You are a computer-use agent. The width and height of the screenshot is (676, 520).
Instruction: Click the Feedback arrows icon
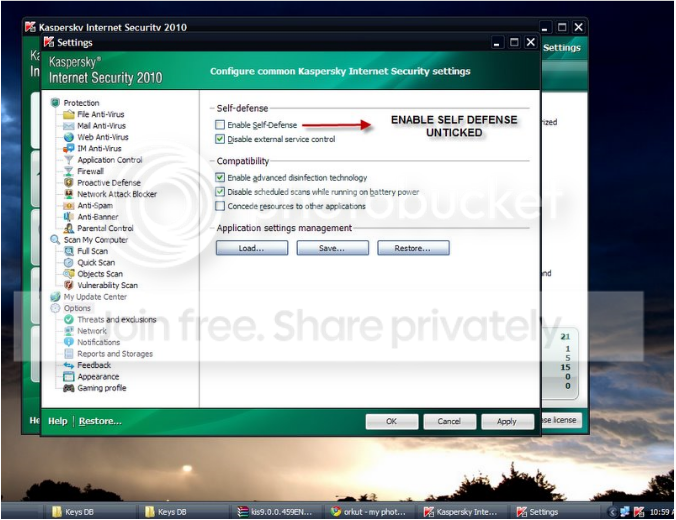click(x=69, y=365)
